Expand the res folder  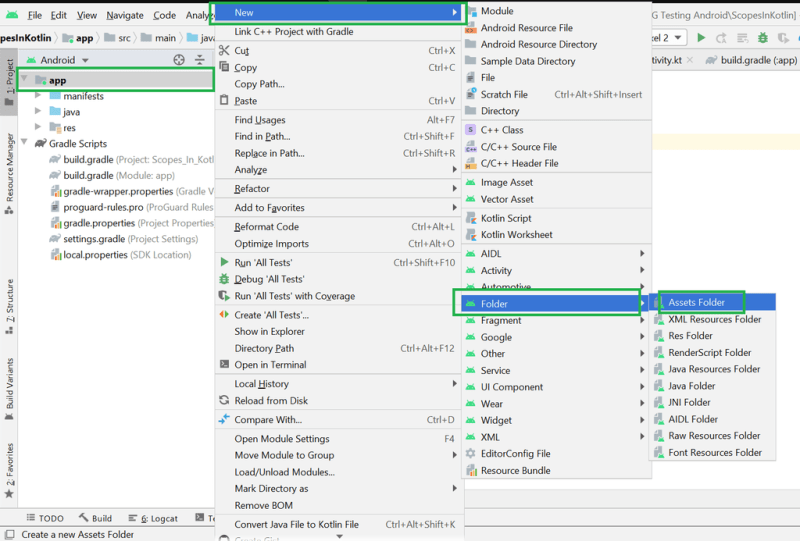tap(38, 127)
